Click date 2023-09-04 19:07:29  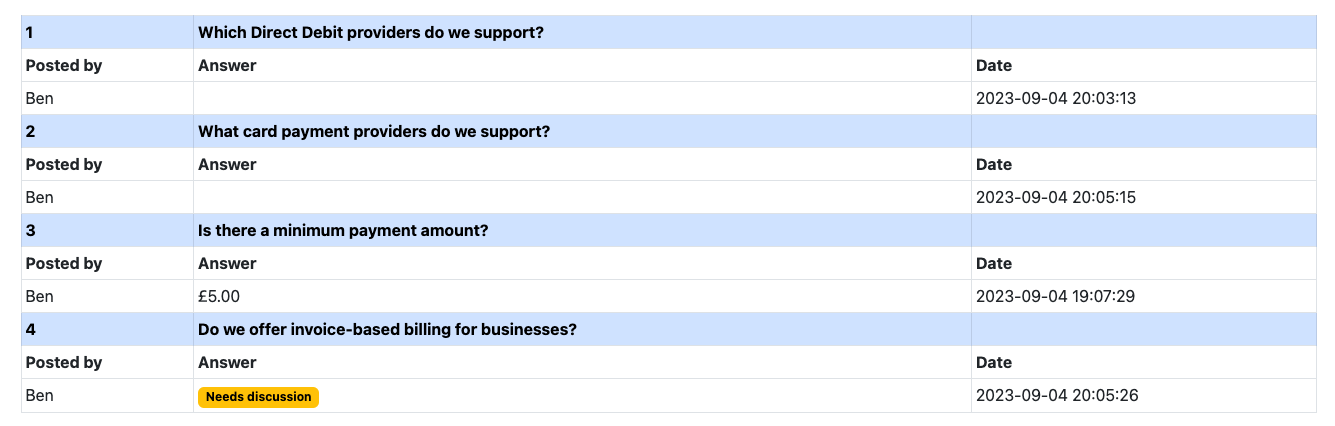[1055, 296]
